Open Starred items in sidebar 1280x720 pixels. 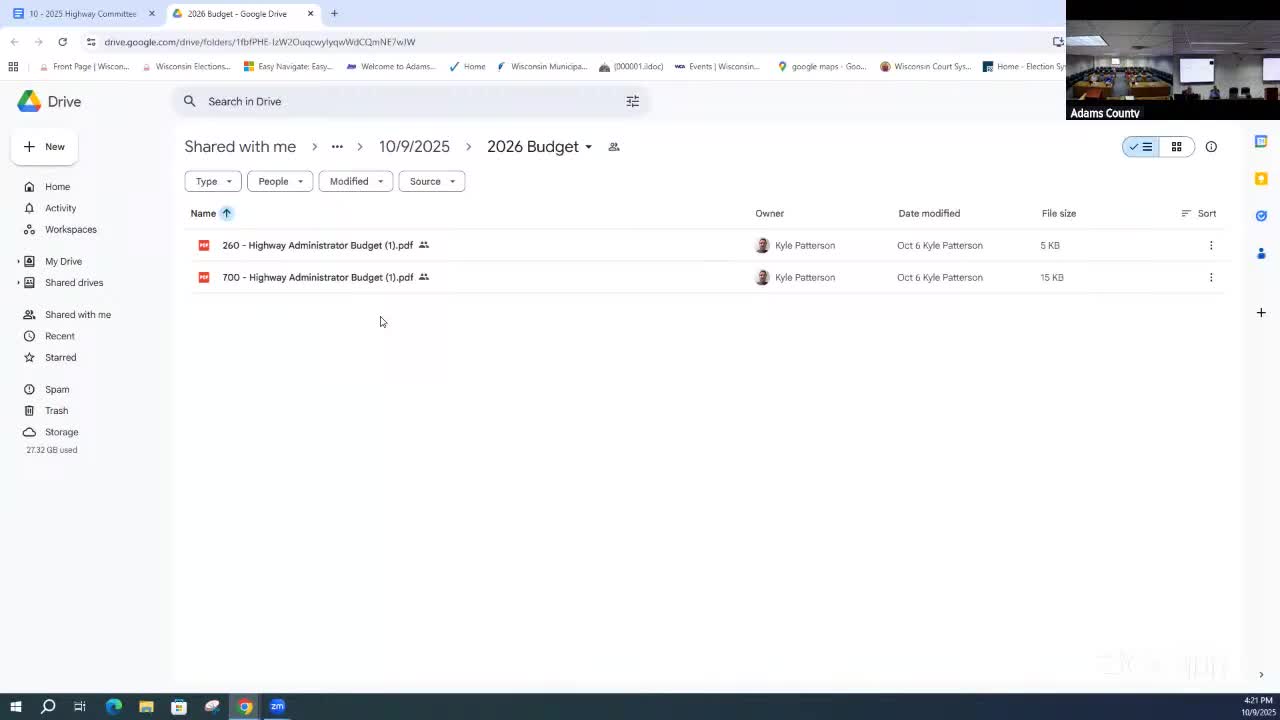click(60, 358)
